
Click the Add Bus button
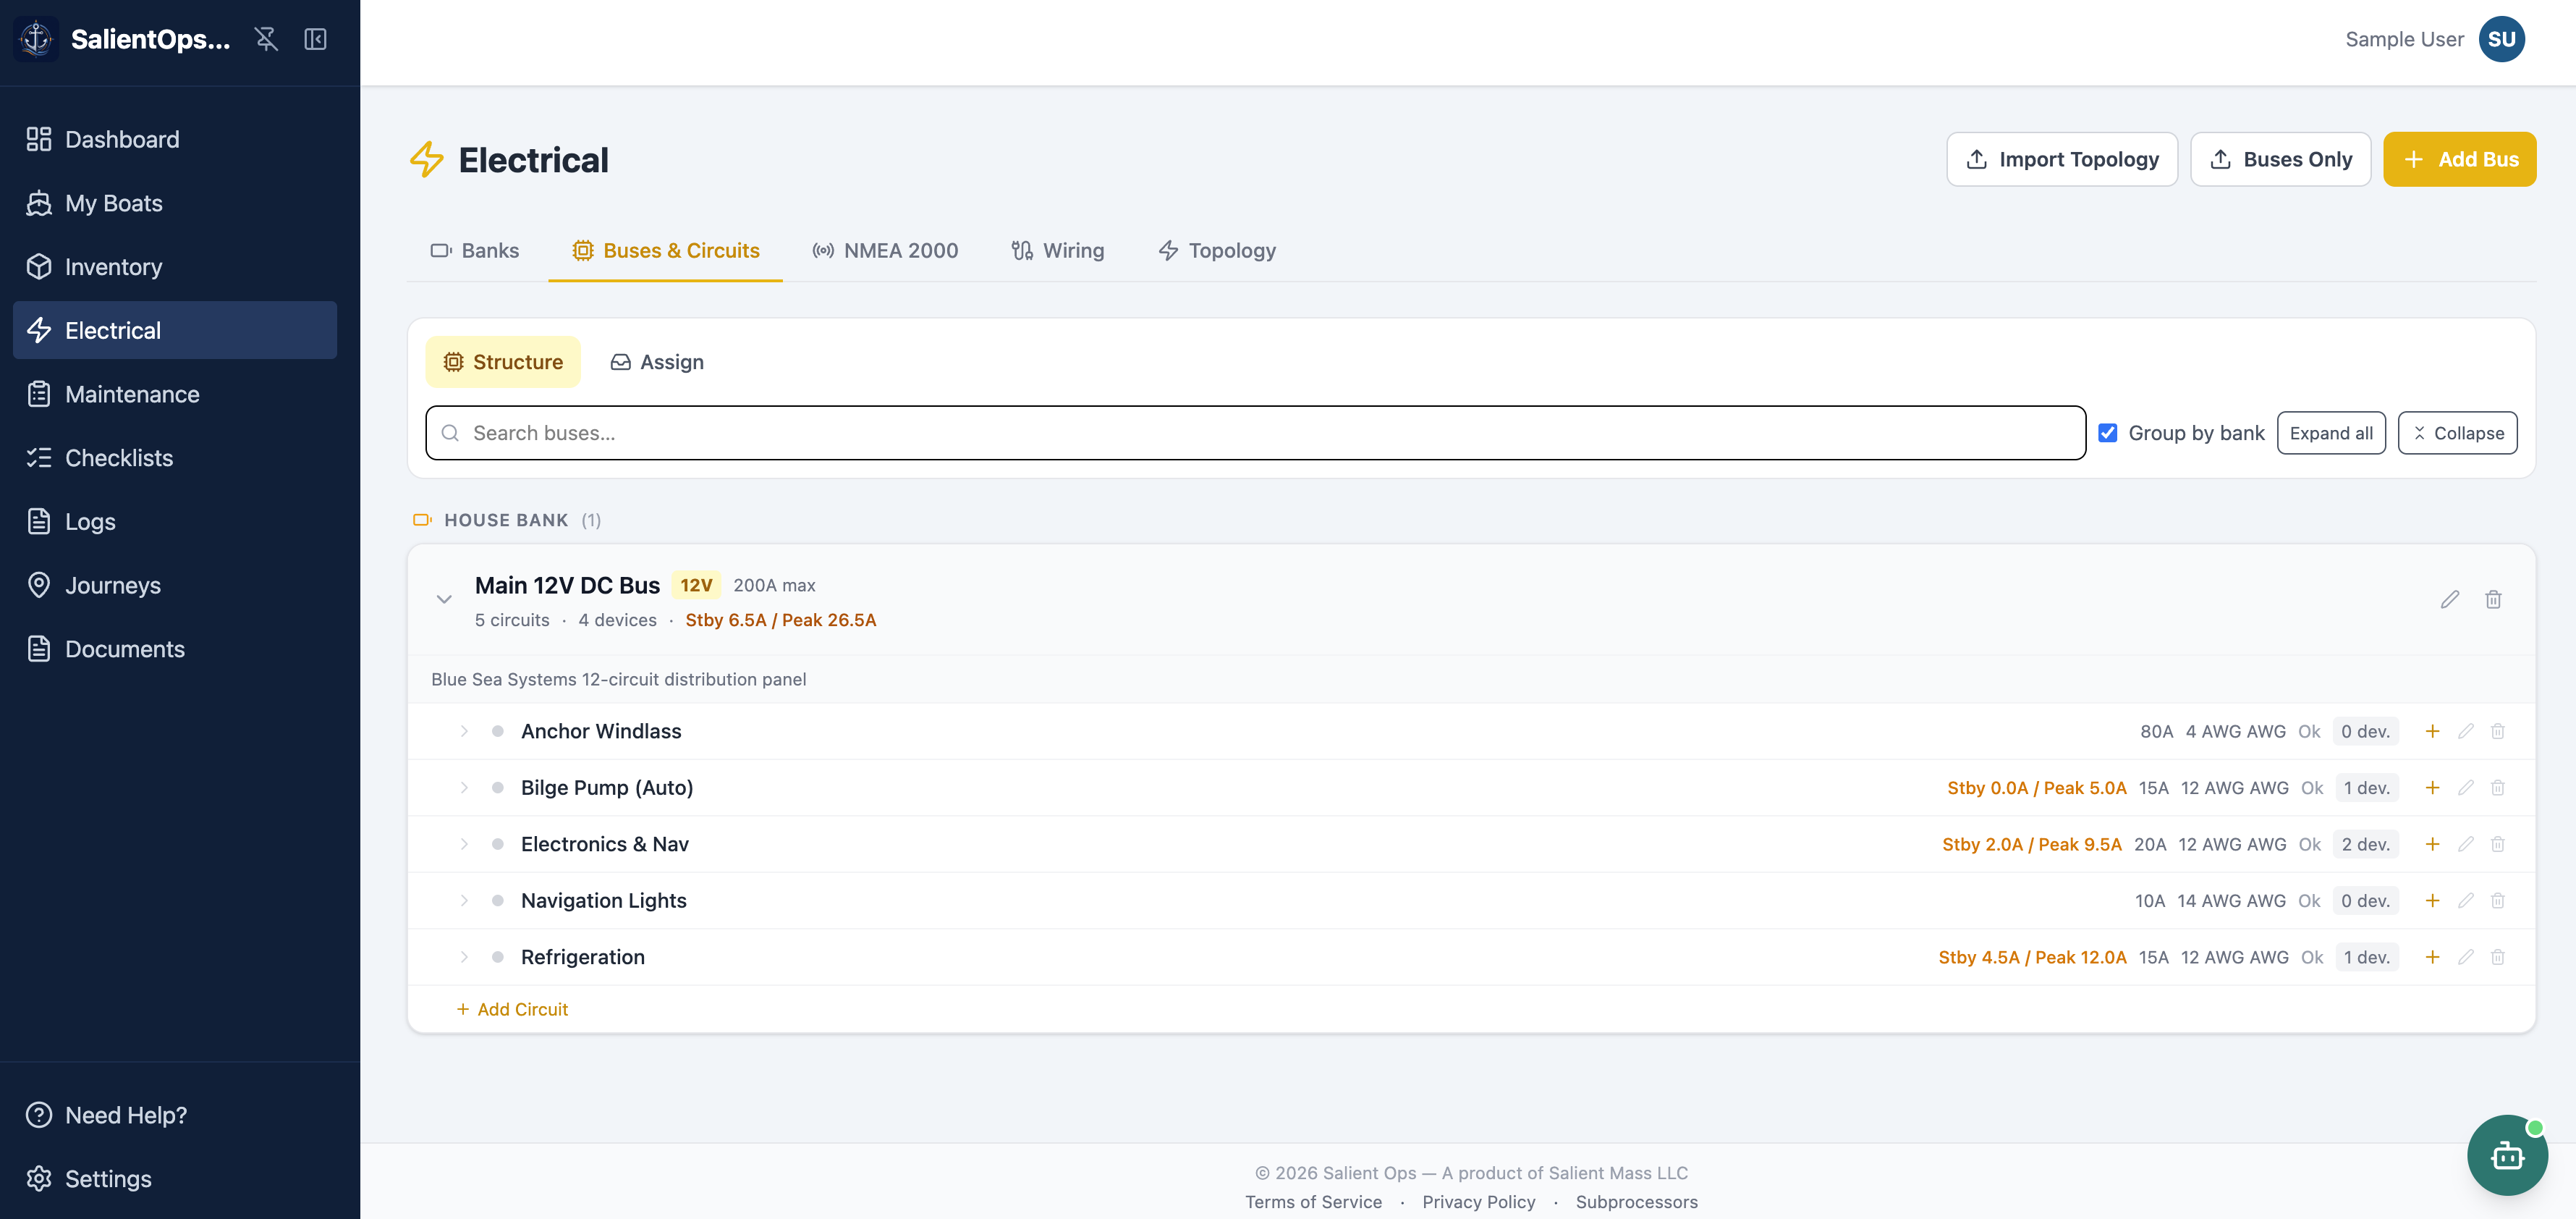click(x=2459, y=159)
